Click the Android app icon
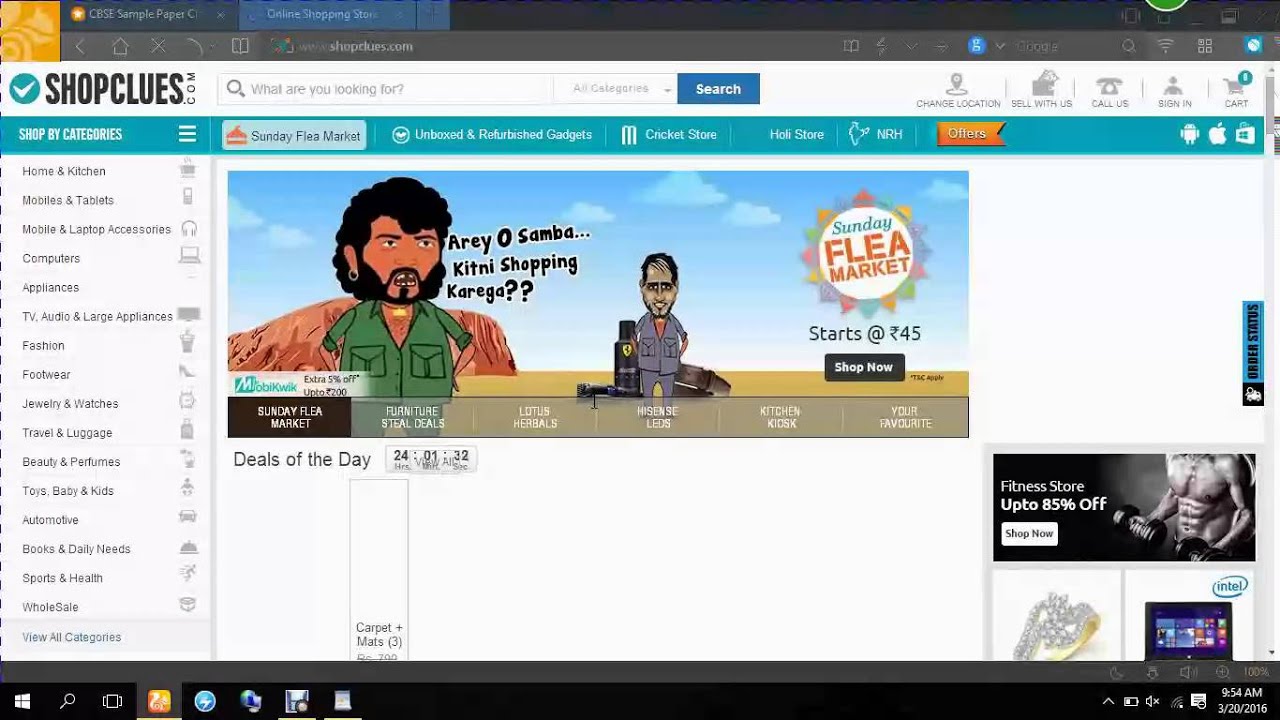 pos(1189,134)
